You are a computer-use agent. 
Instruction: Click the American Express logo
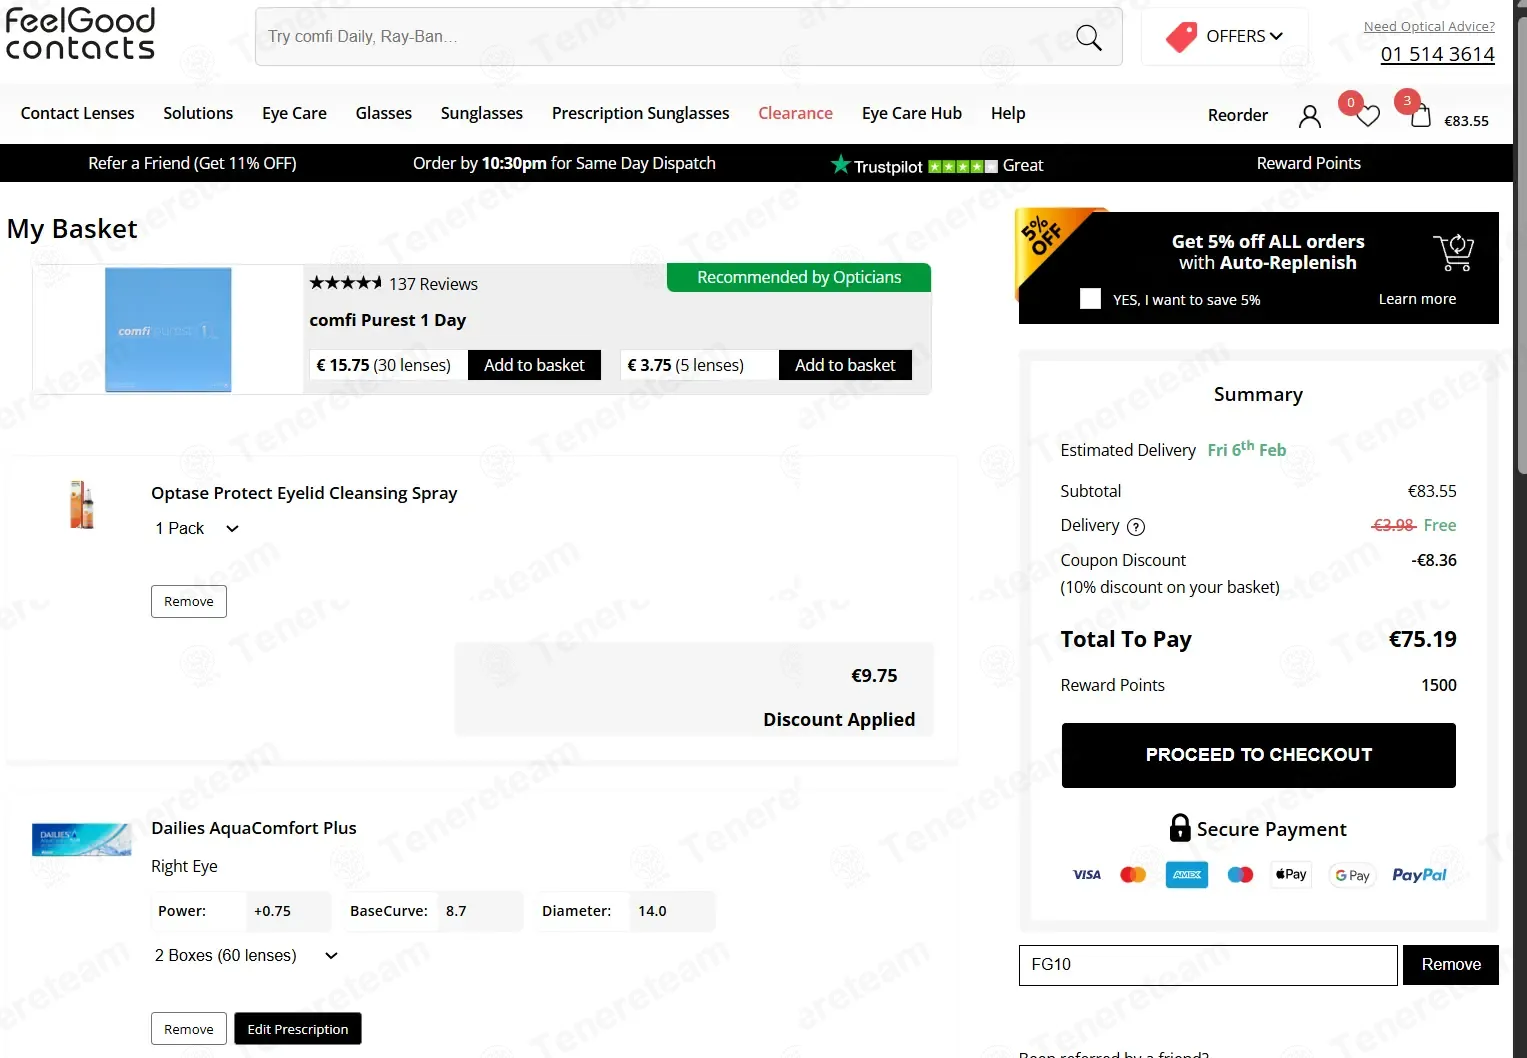1187,875
